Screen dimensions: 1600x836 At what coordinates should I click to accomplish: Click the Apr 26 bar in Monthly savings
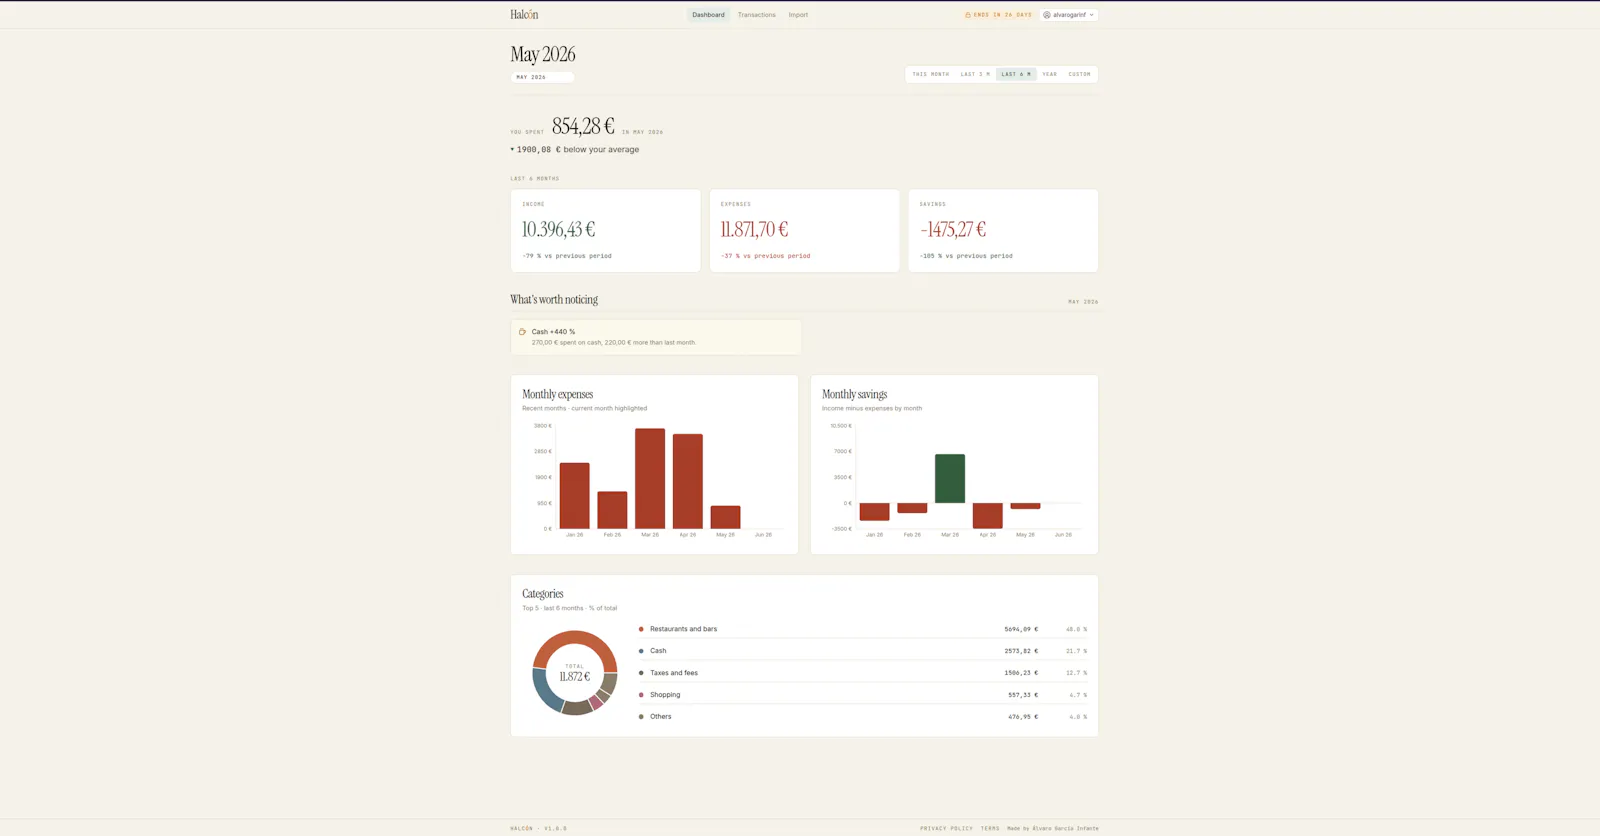(x=988, y=516)
